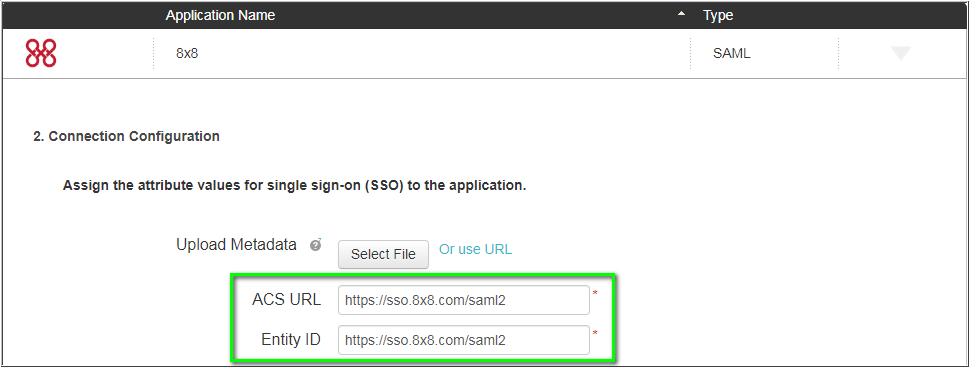Click into the ACS URL text field
Viewport: 969px width, 367px height.
coord(463,300)
